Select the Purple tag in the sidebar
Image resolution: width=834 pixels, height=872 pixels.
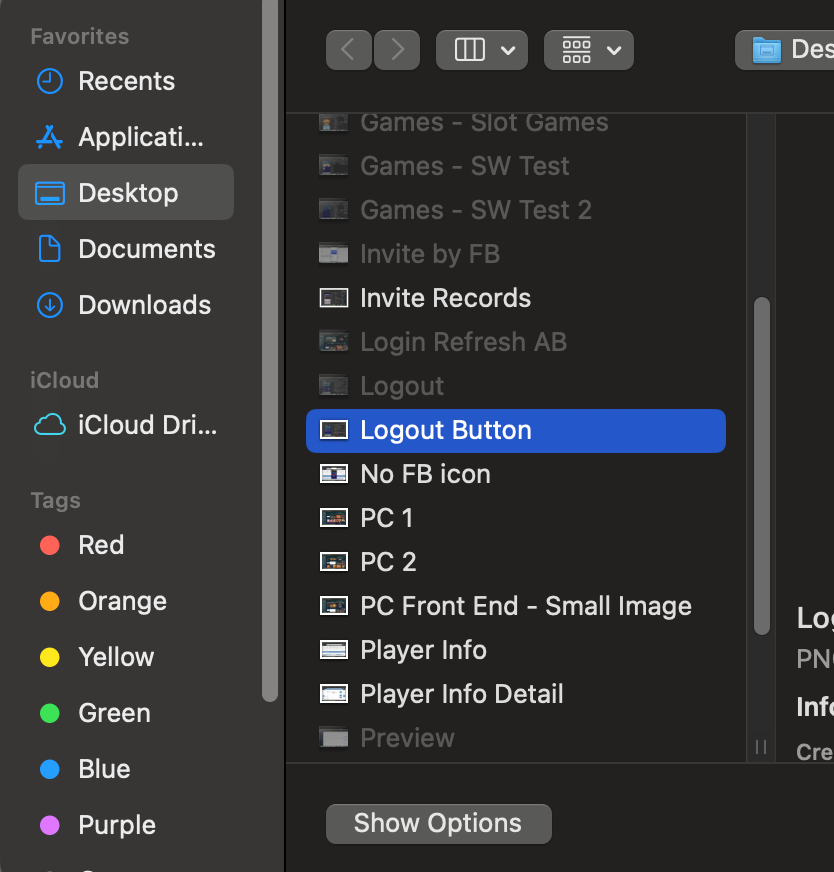117,825
